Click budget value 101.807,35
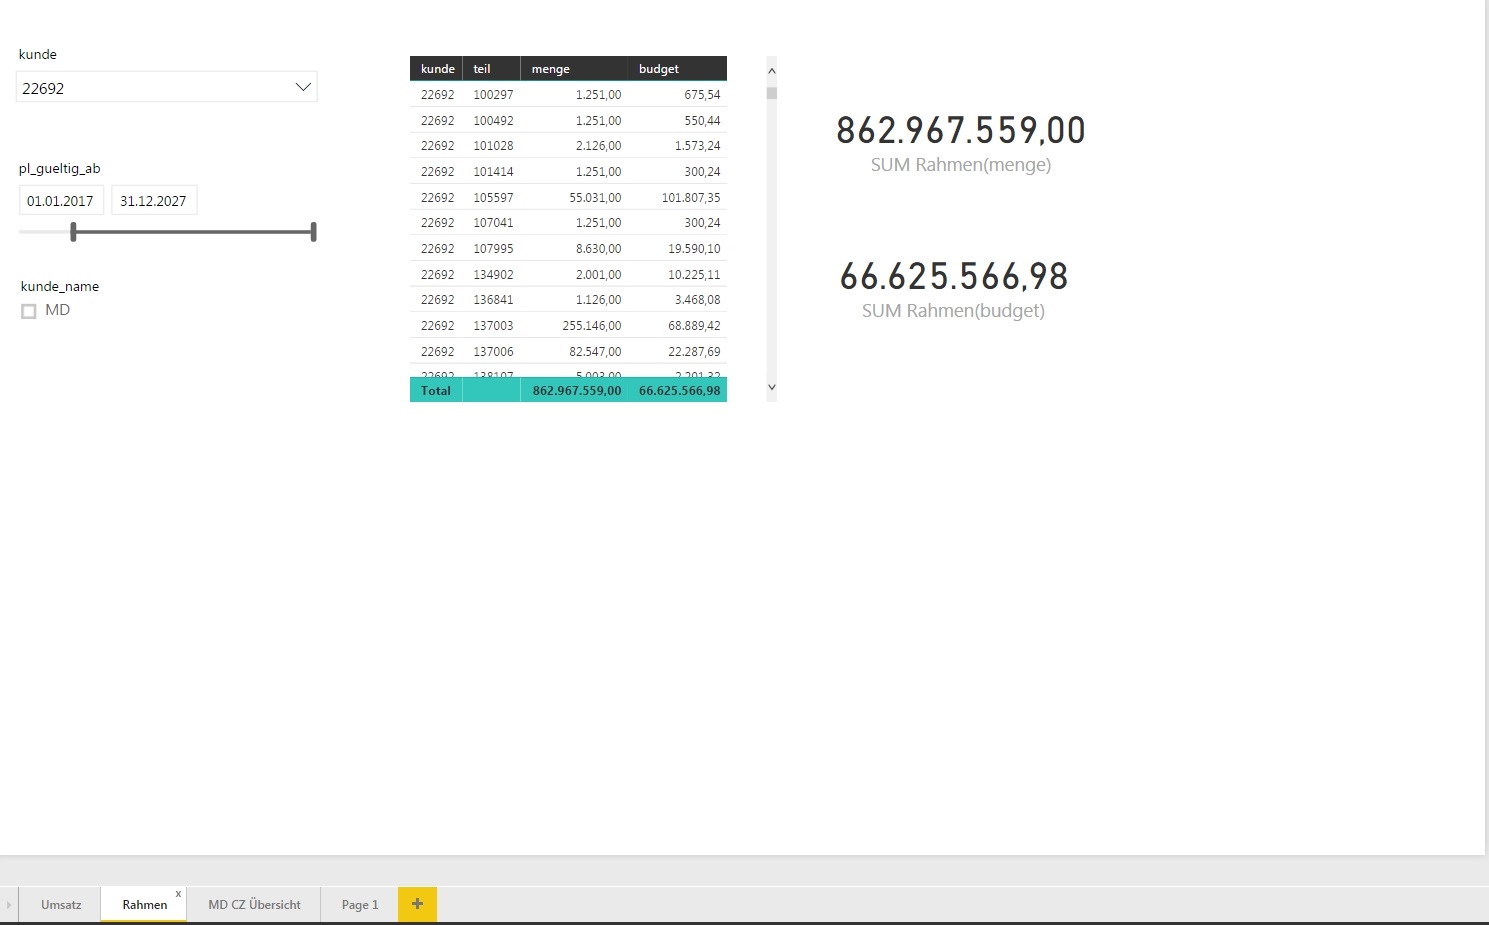Image resolution: width=1489 pixels, height=925 pixels. [x=691, y=198]
